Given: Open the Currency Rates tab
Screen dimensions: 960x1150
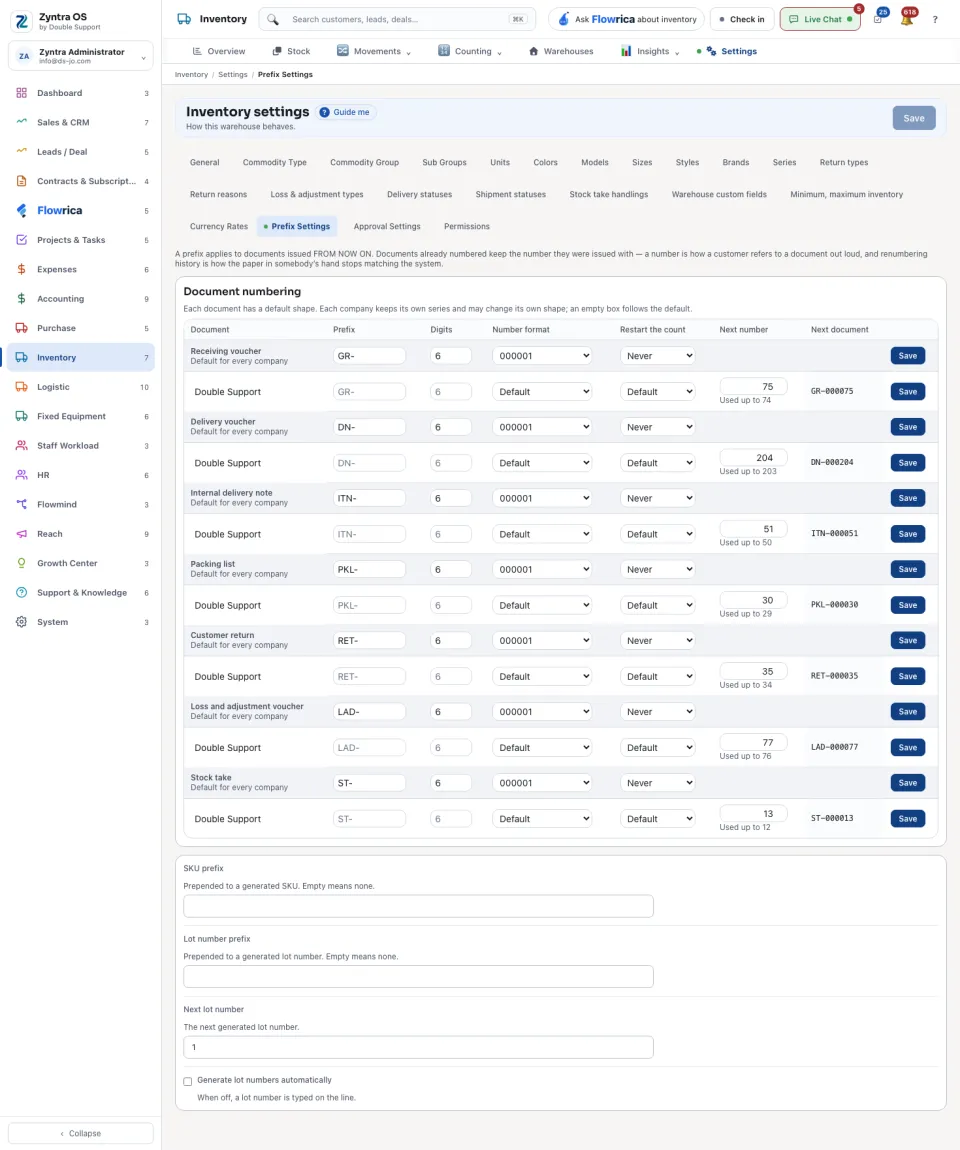Looking at the screenshot, I should [x=219, y=227].
